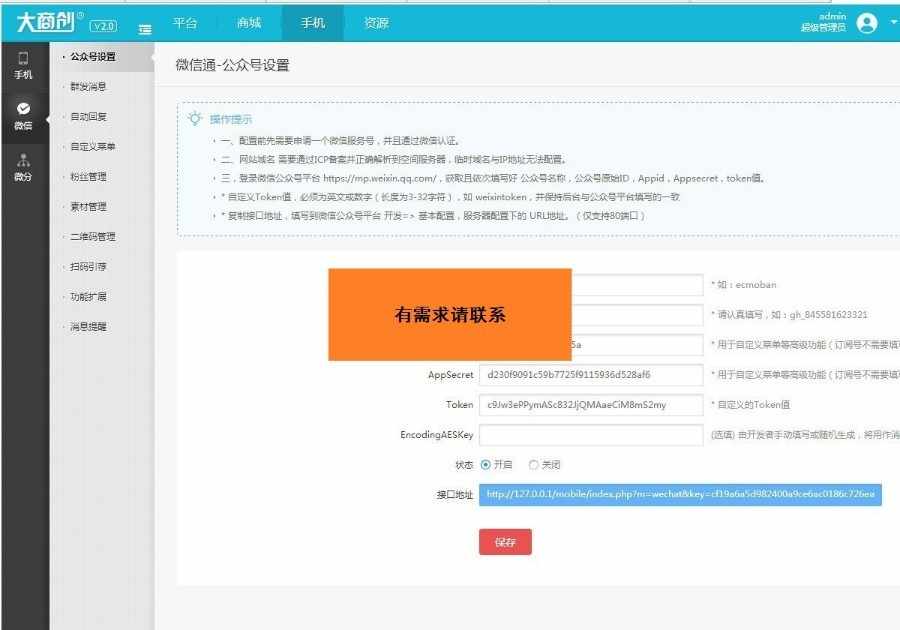Click the 操作提示 heading
The image size is (900, 630).
(231, 119)
